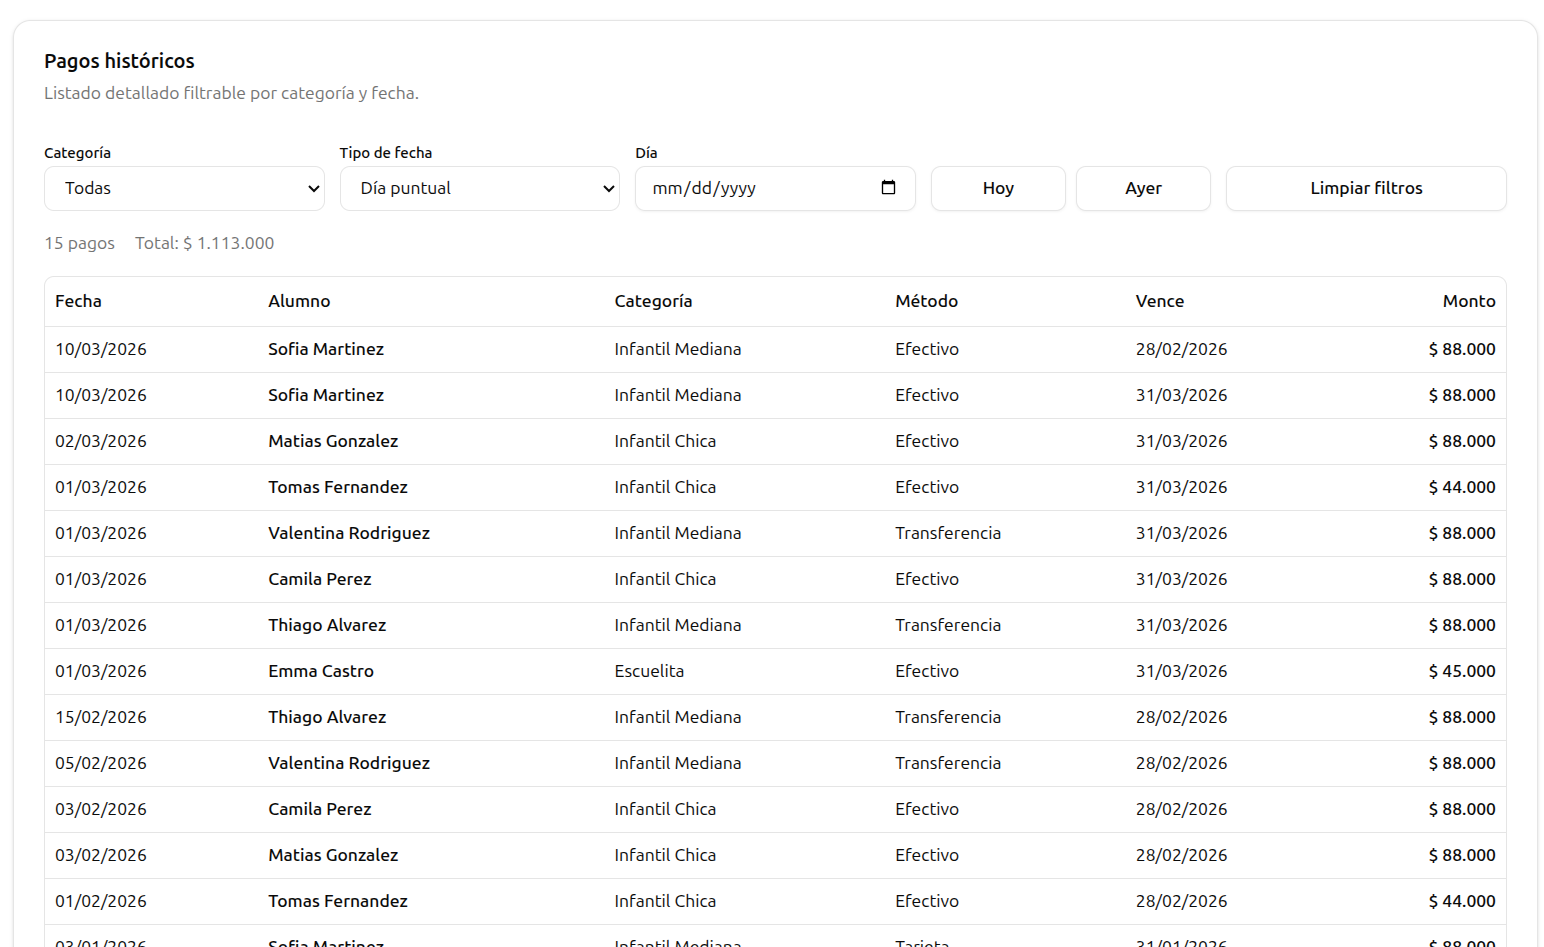Click Limpiar filtros button
The image size is (1544, 947).
pyautogui.click(x=1365, y=188)
